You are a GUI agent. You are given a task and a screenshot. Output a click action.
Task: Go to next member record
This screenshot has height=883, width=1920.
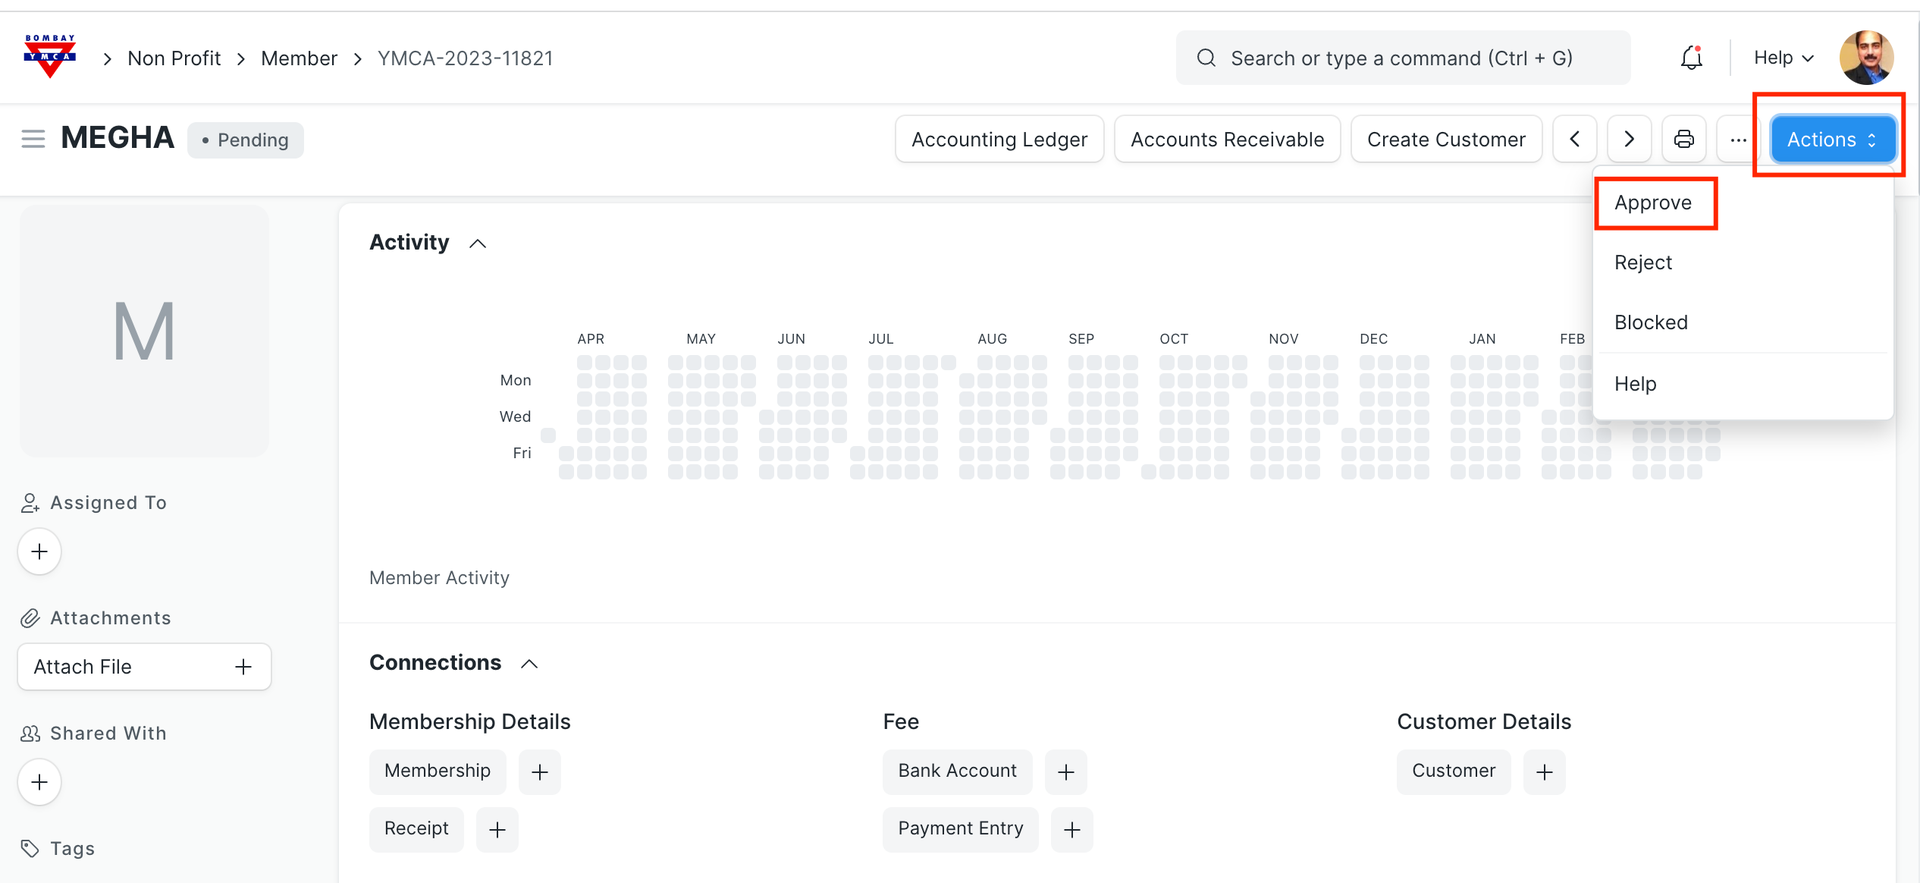click(1629, 139)
